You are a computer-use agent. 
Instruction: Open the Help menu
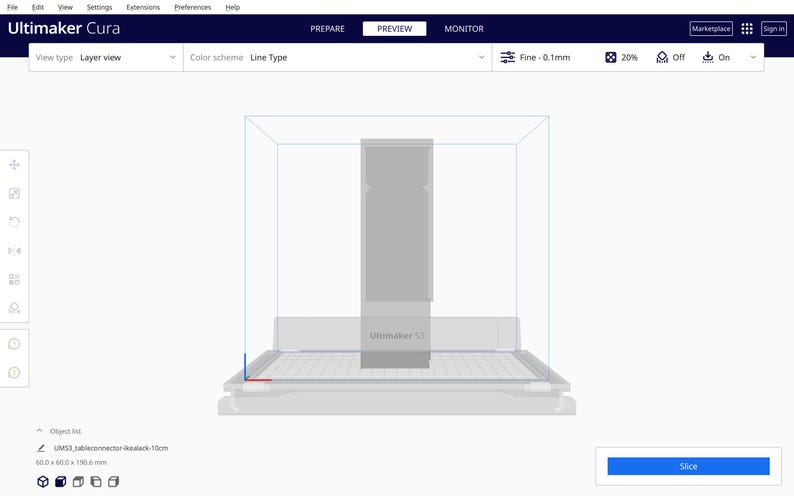pos(232,7)
